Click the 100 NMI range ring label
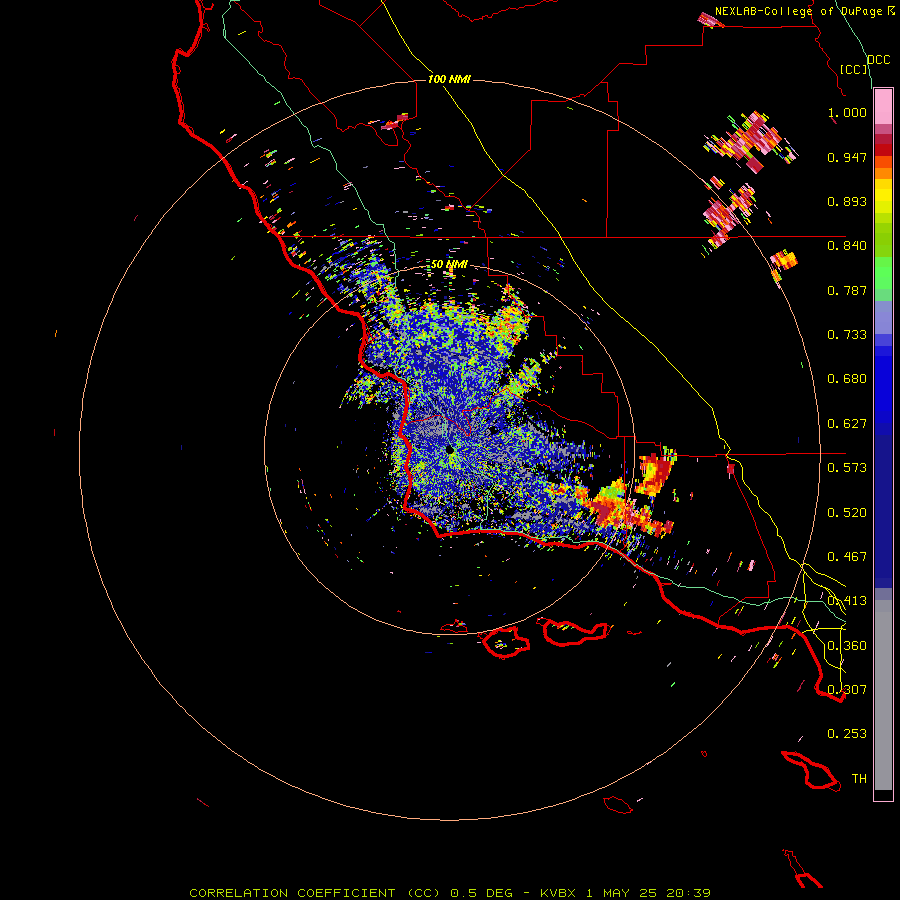Viewport: 900px width, 900px height. [x=449, y=79]
